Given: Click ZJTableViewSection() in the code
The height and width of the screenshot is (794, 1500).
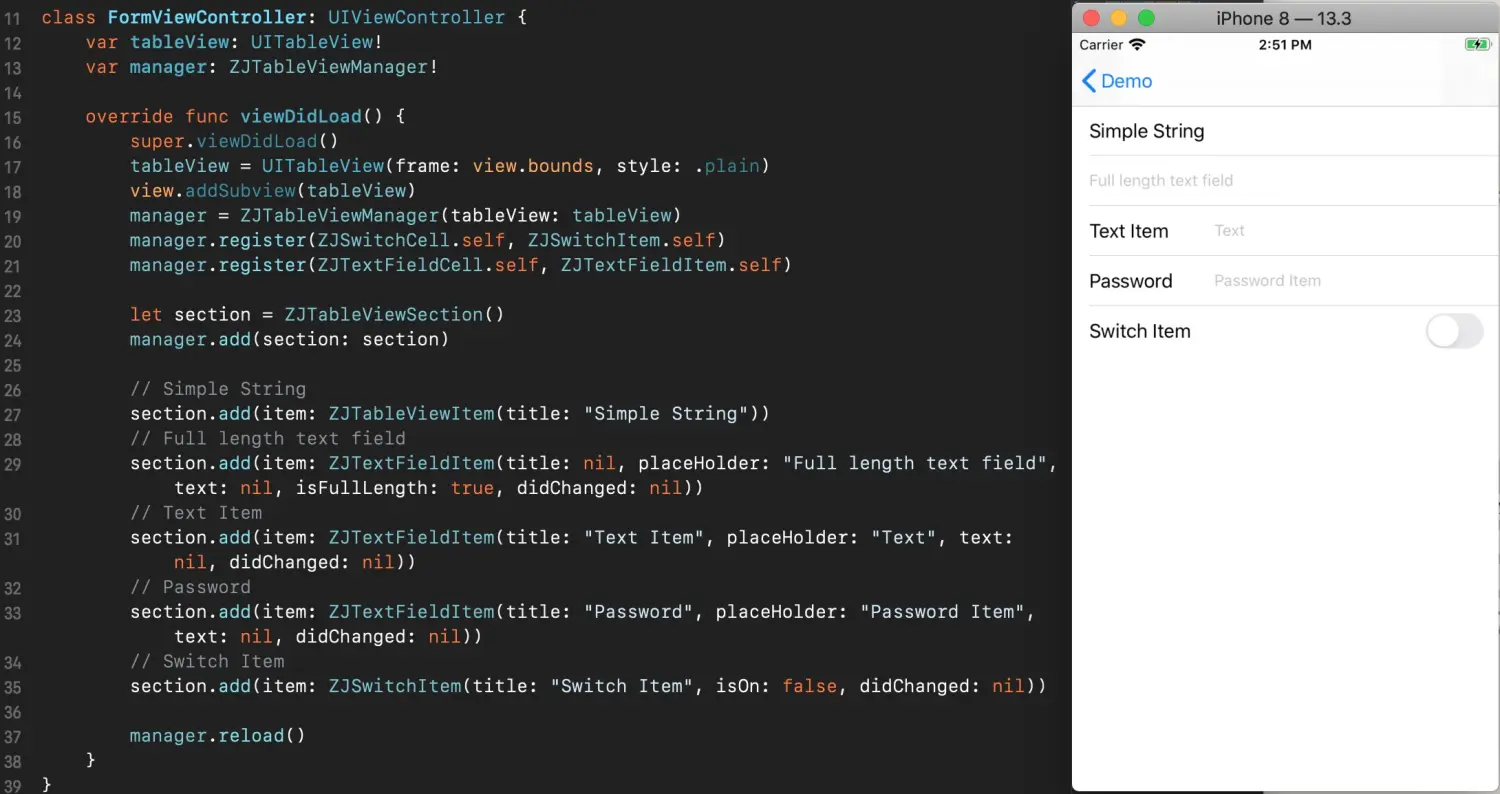Looking at the screenshot, I should point(394,315).
